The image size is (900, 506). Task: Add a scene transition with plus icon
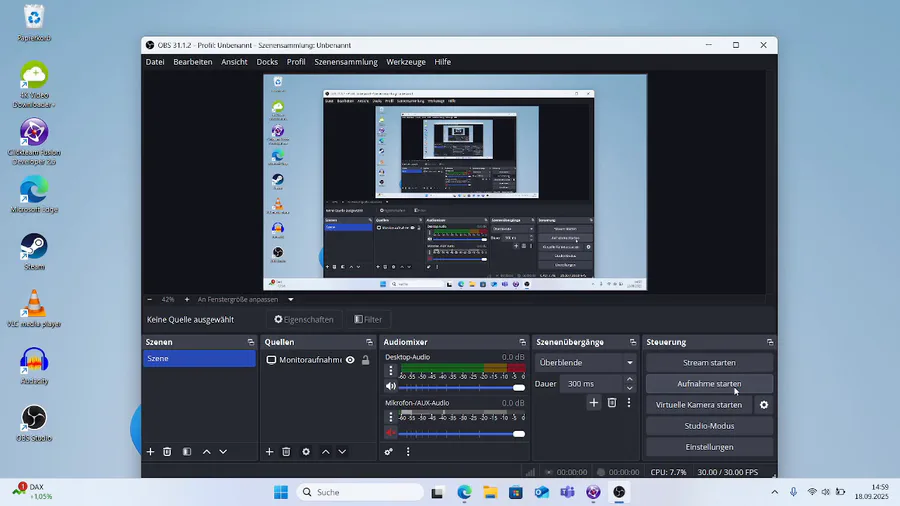[x=593, y=403]
